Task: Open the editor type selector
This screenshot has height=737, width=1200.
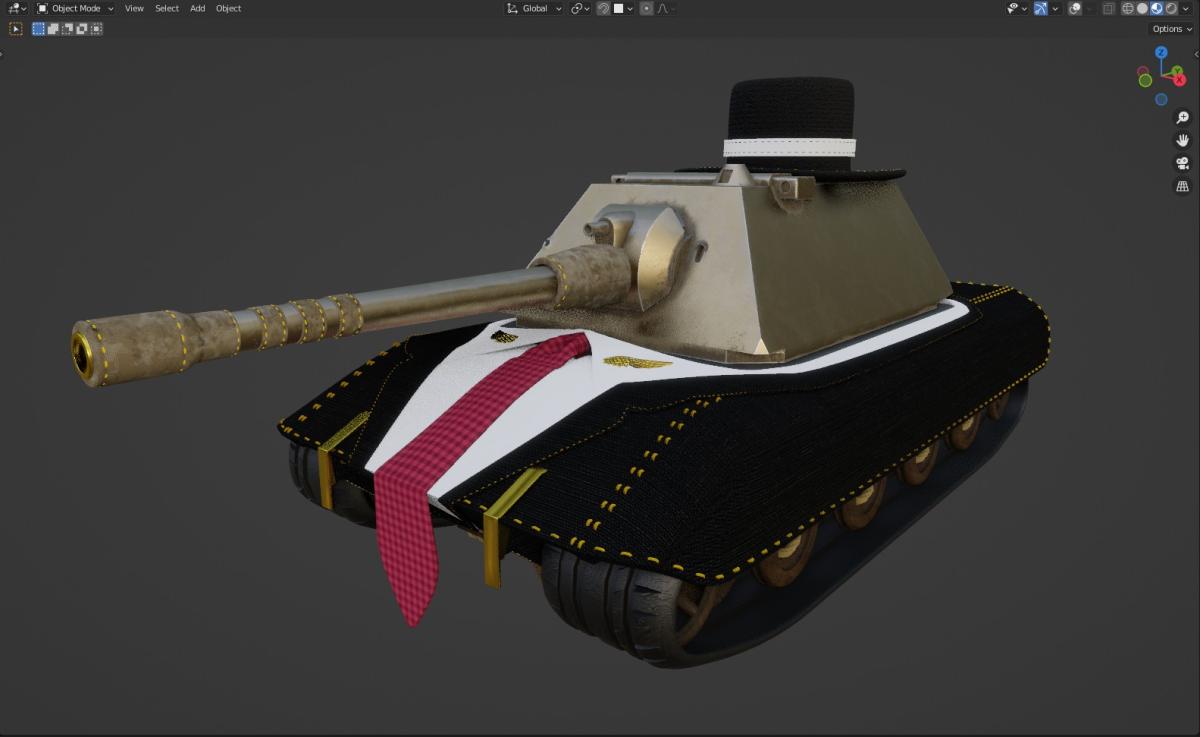Action: point(17,8)
